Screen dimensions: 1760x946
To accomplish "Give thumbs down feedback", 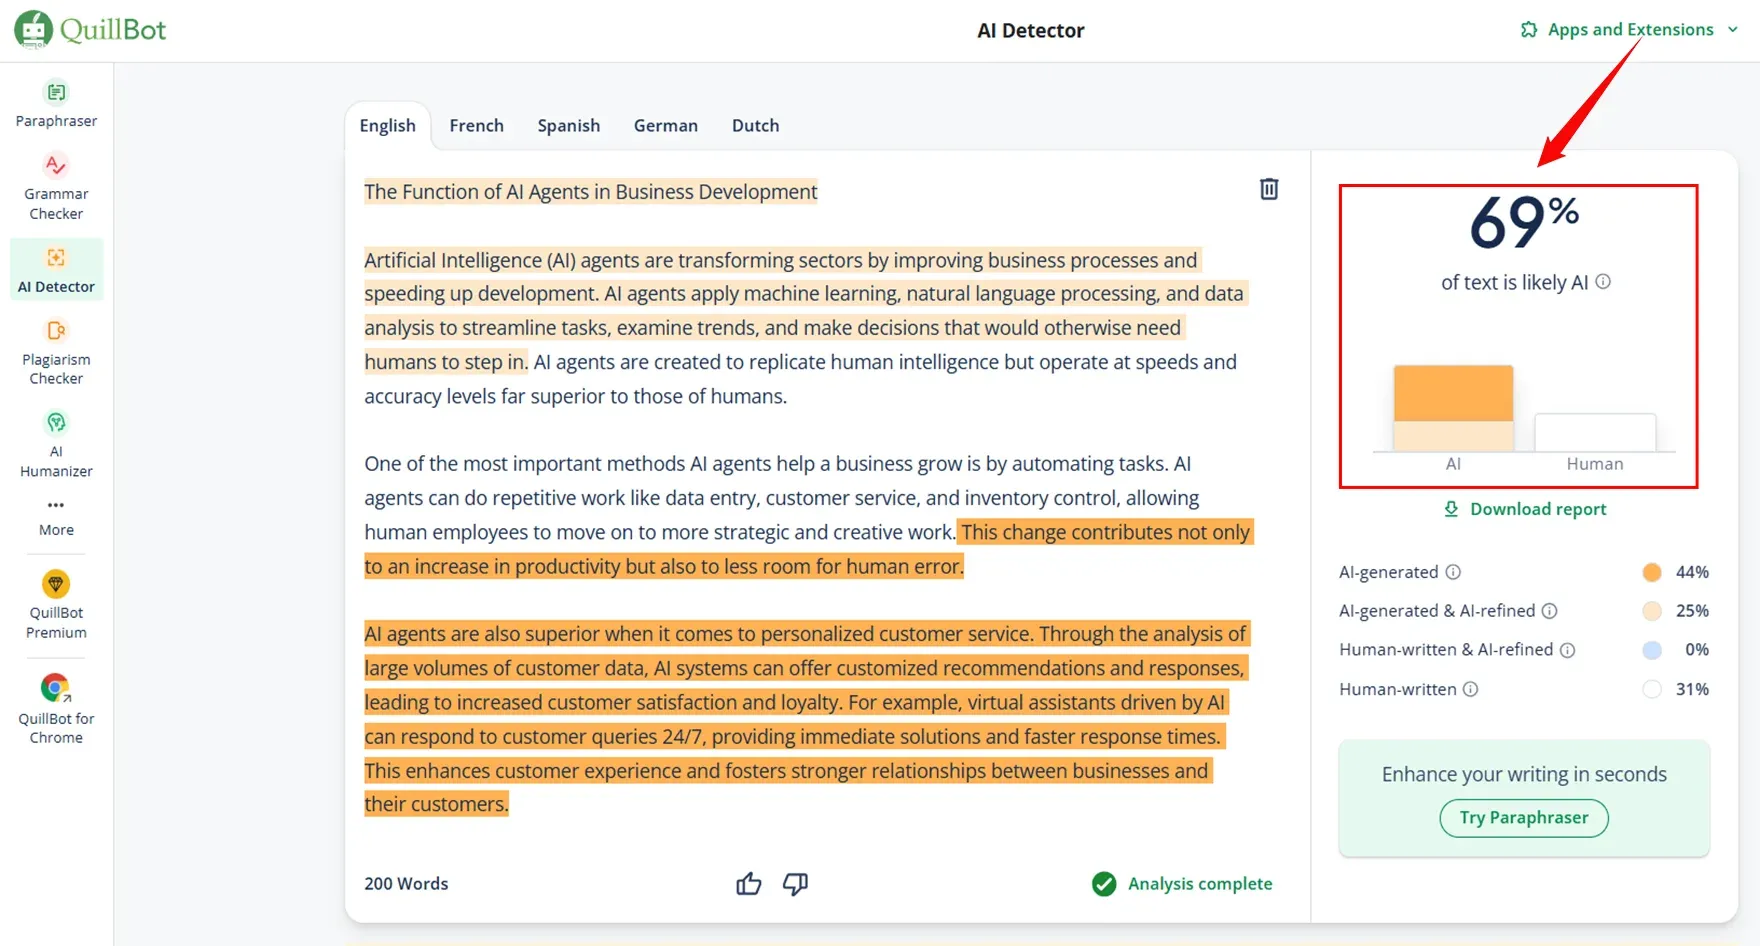I will point(795,884).
